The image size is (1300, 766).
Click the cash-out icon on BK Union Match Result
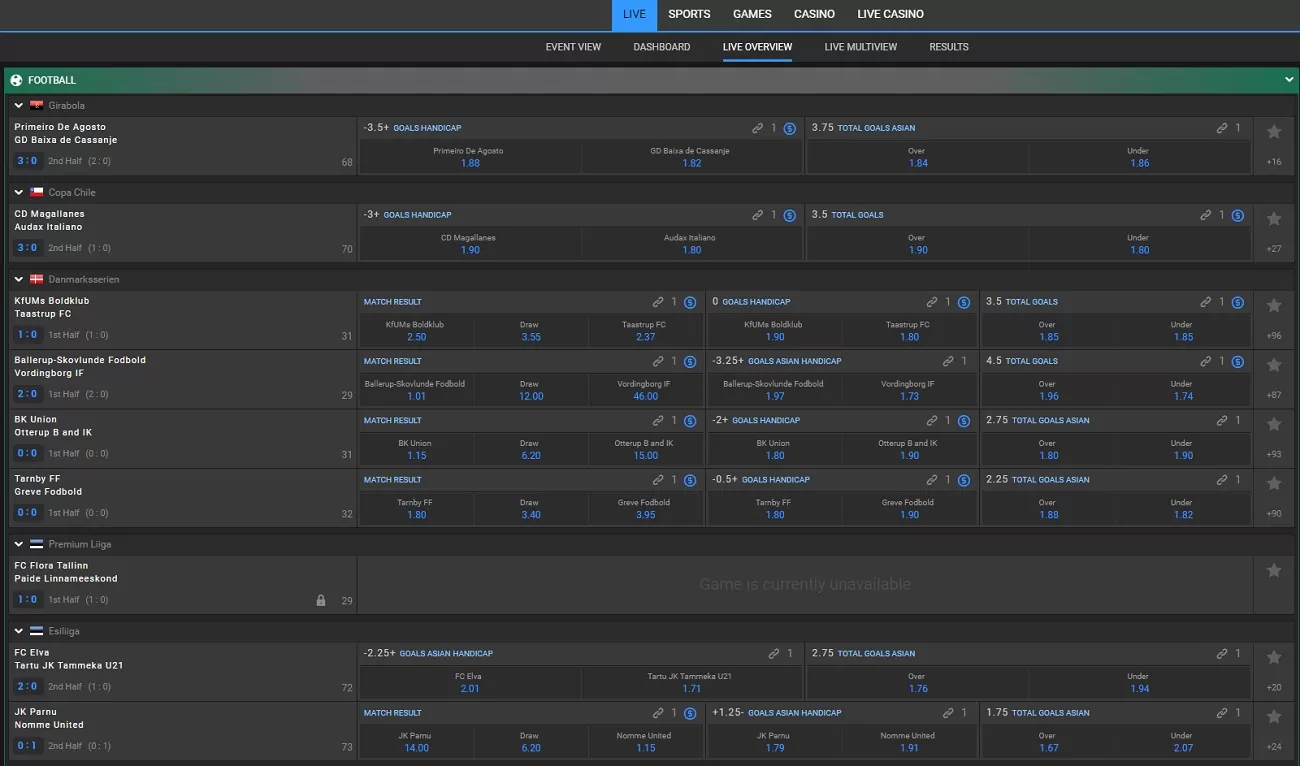690,421
